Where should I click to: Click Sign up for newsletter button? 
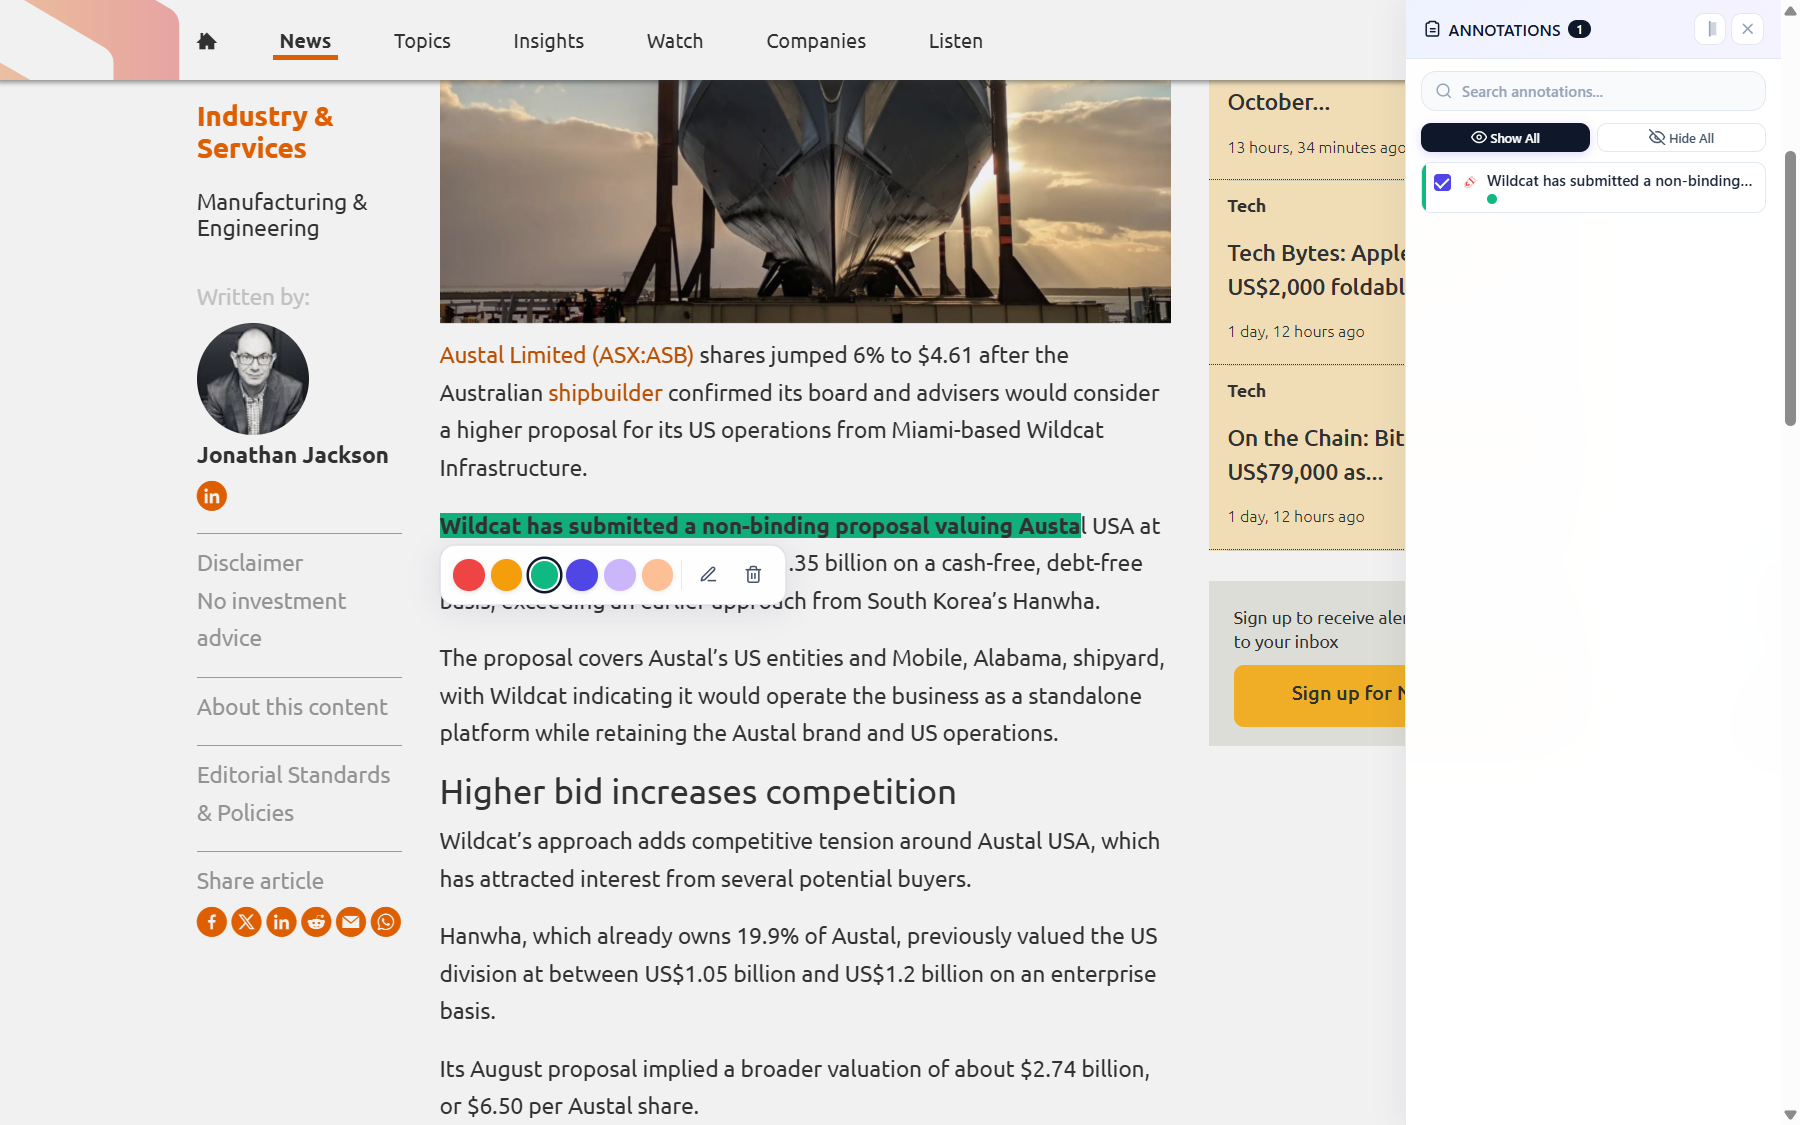click(1319, 695)
